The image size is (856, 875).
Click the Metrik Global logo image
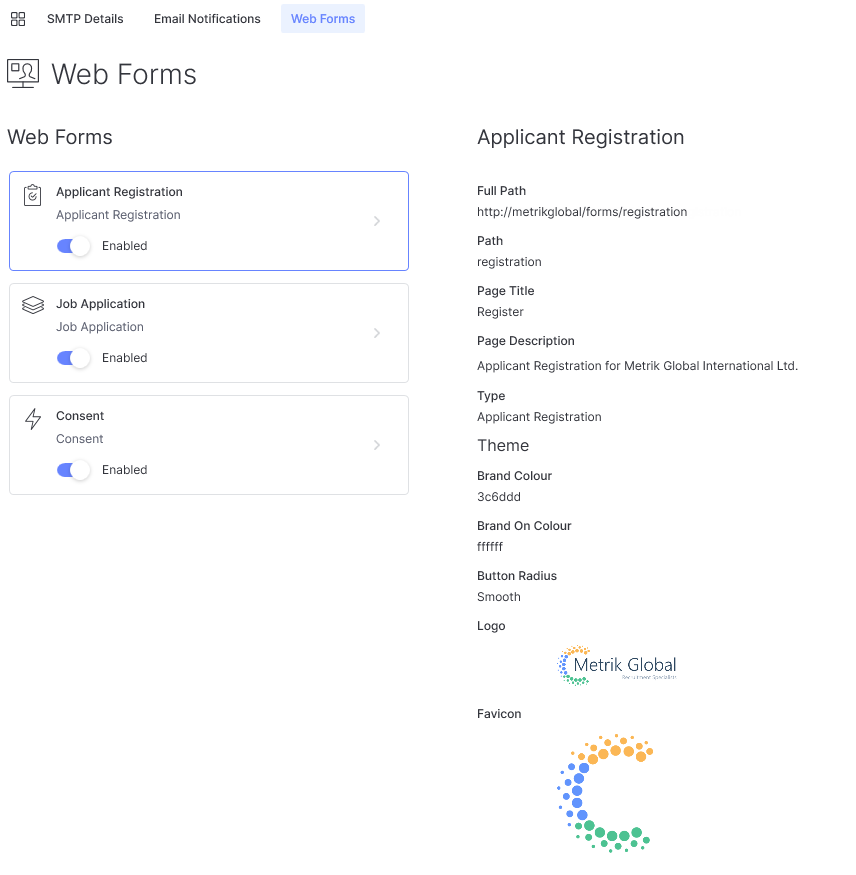click(617, 665)
